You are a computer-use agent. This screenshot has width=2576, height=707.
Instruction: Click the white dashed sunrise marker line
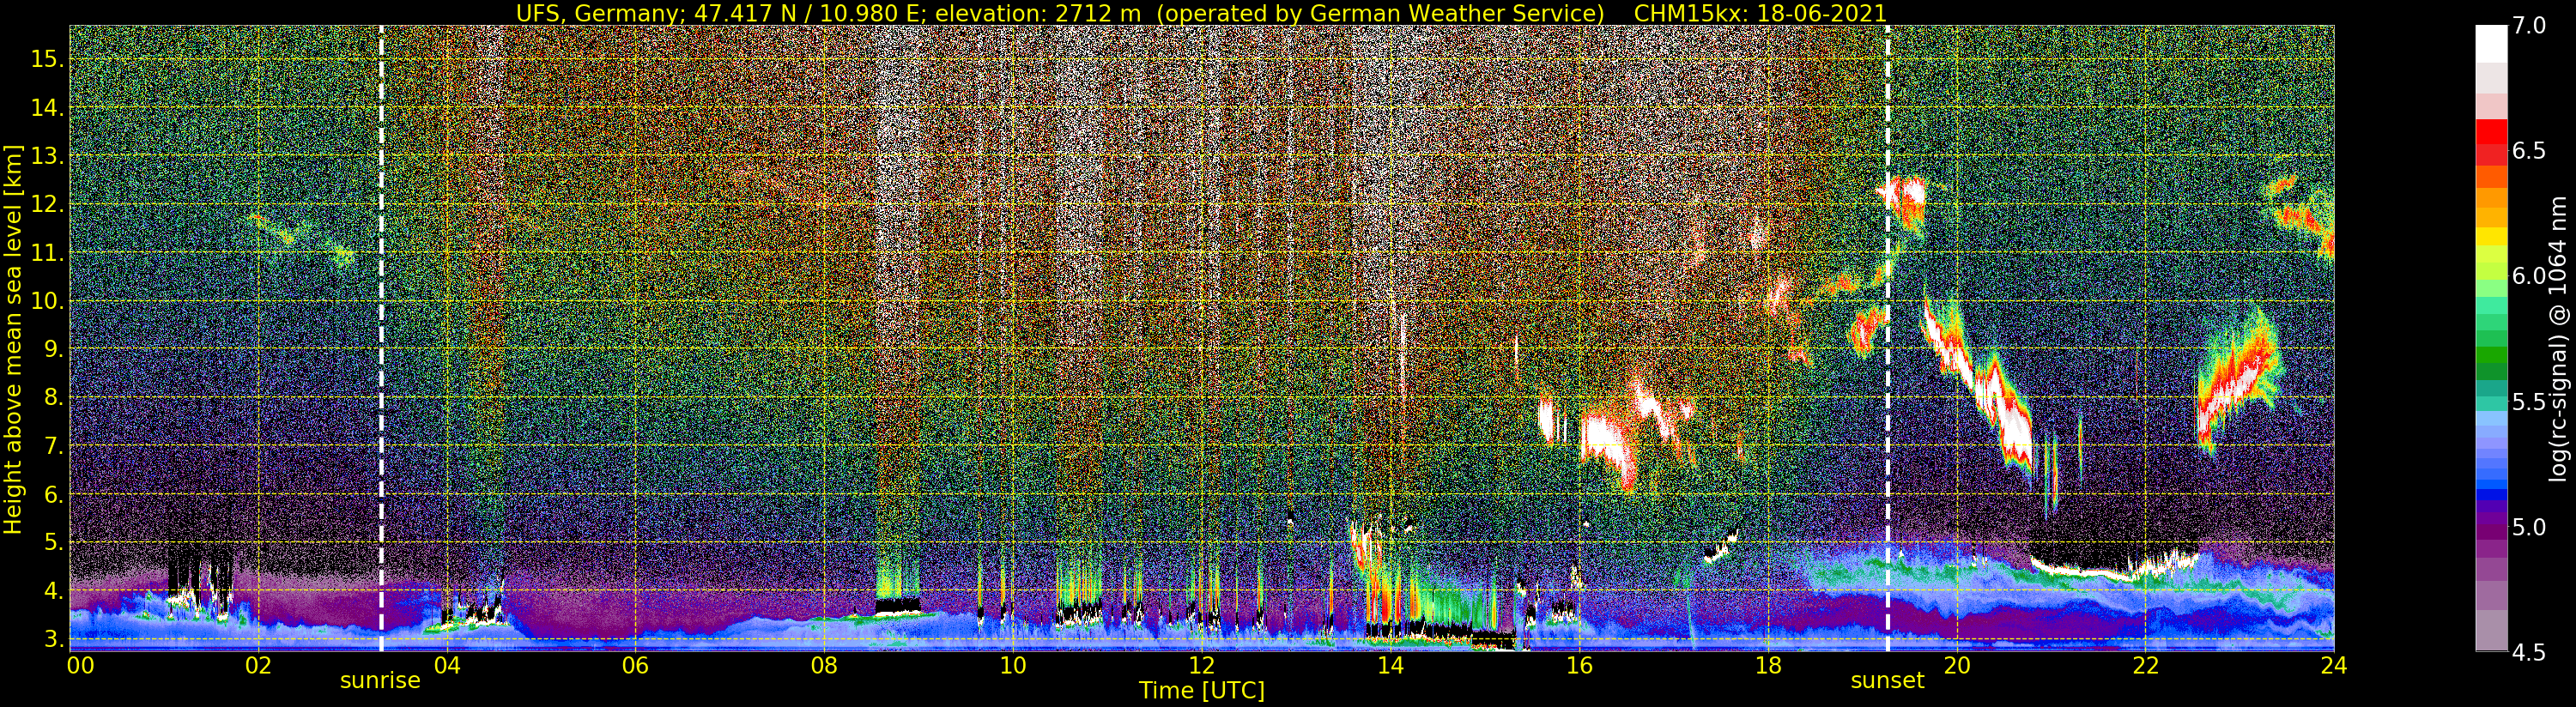point(381,338)
